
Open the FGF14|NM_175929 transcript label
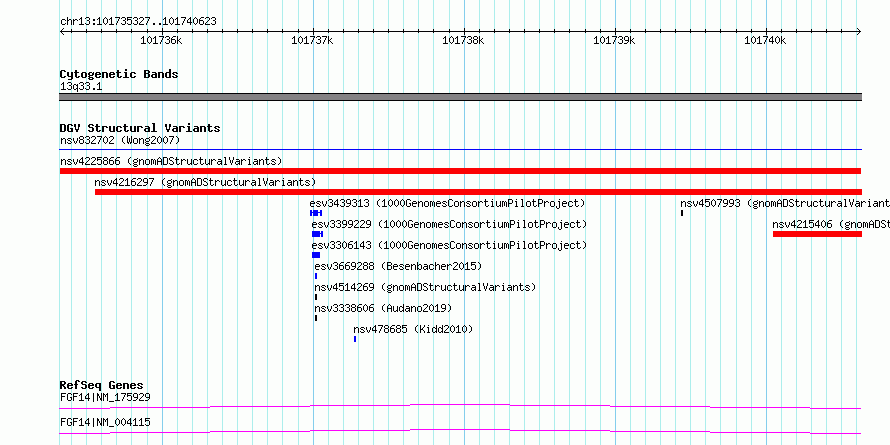point(105,397)
